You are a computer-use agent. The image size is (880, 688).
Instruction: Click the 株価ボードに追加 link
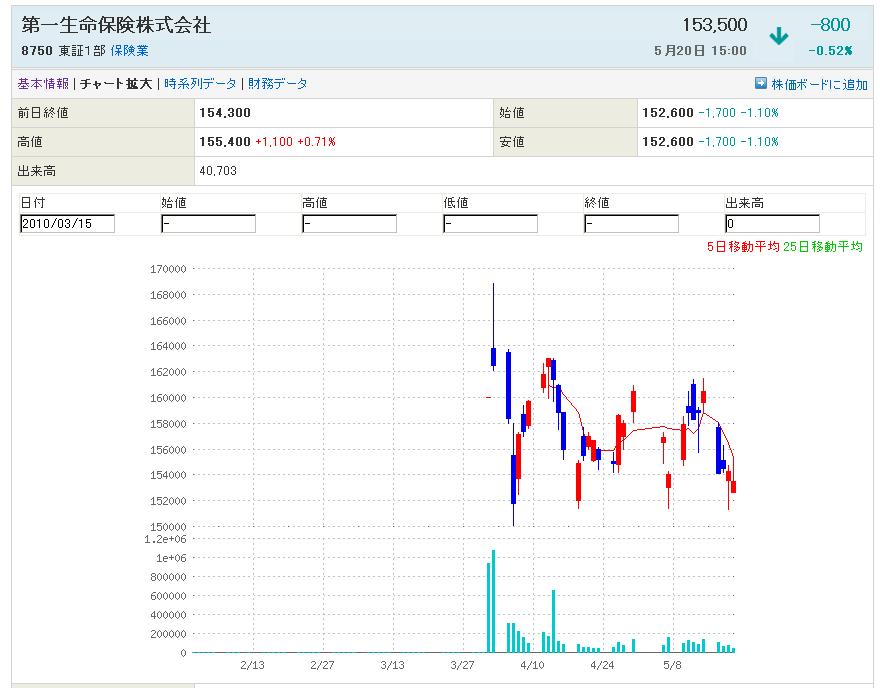(819, 85)
